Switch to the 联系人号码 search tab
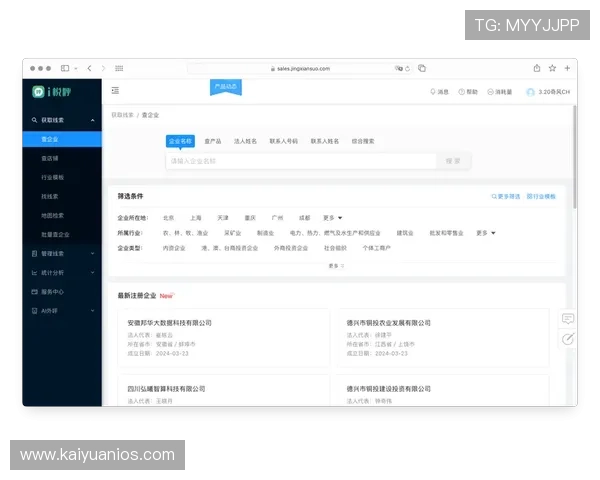The width and height of the screenshot is (600, 480). click(284, 141)
